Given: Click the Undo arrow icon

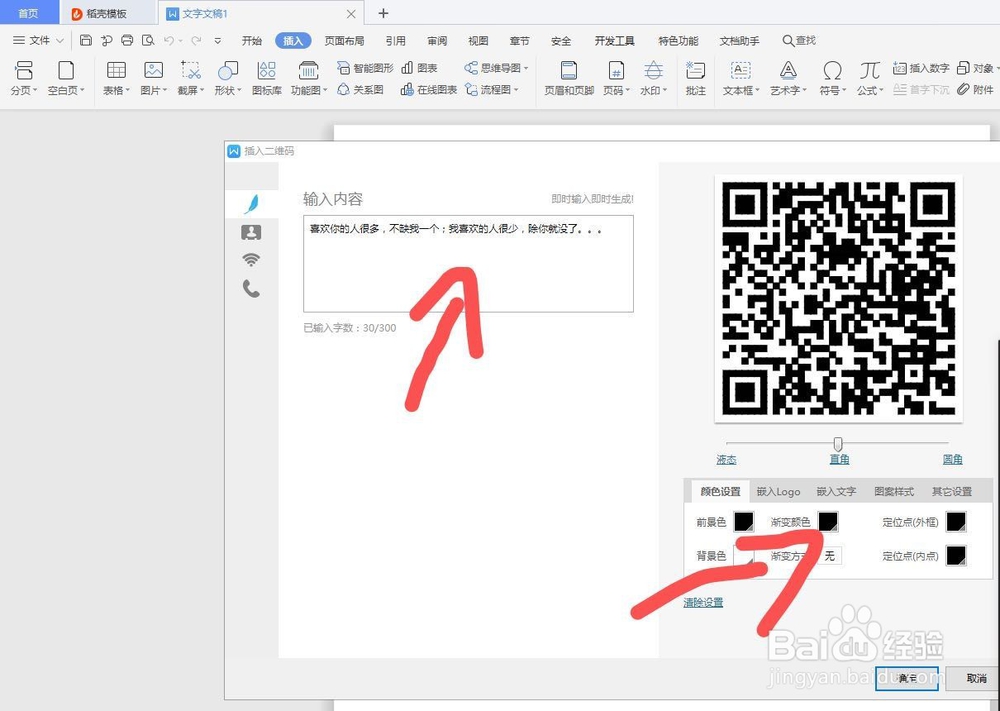Looking at the screenshot, I should point(169,40).
